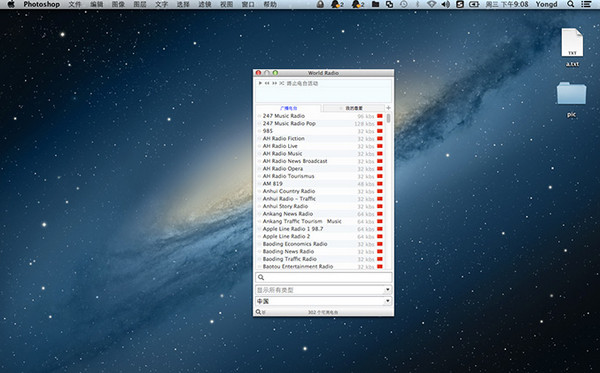Click the red flag on AH Radio Fiction row
This screenshot has width=600, height=373.
coord(380,138)
